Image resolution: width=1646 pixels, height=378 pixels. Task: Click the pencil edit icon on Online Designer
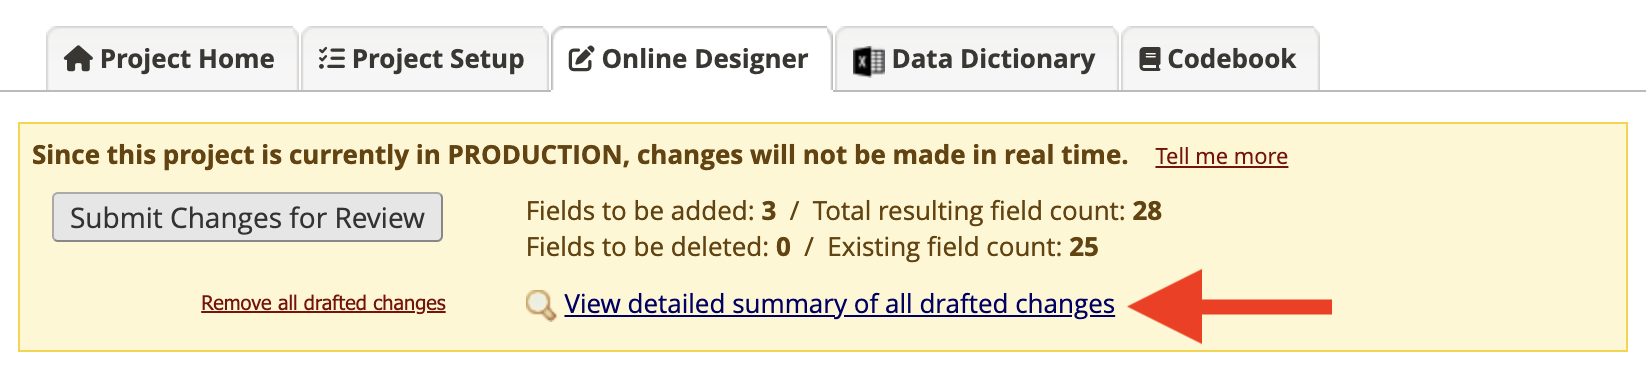(x=581, y=59)
